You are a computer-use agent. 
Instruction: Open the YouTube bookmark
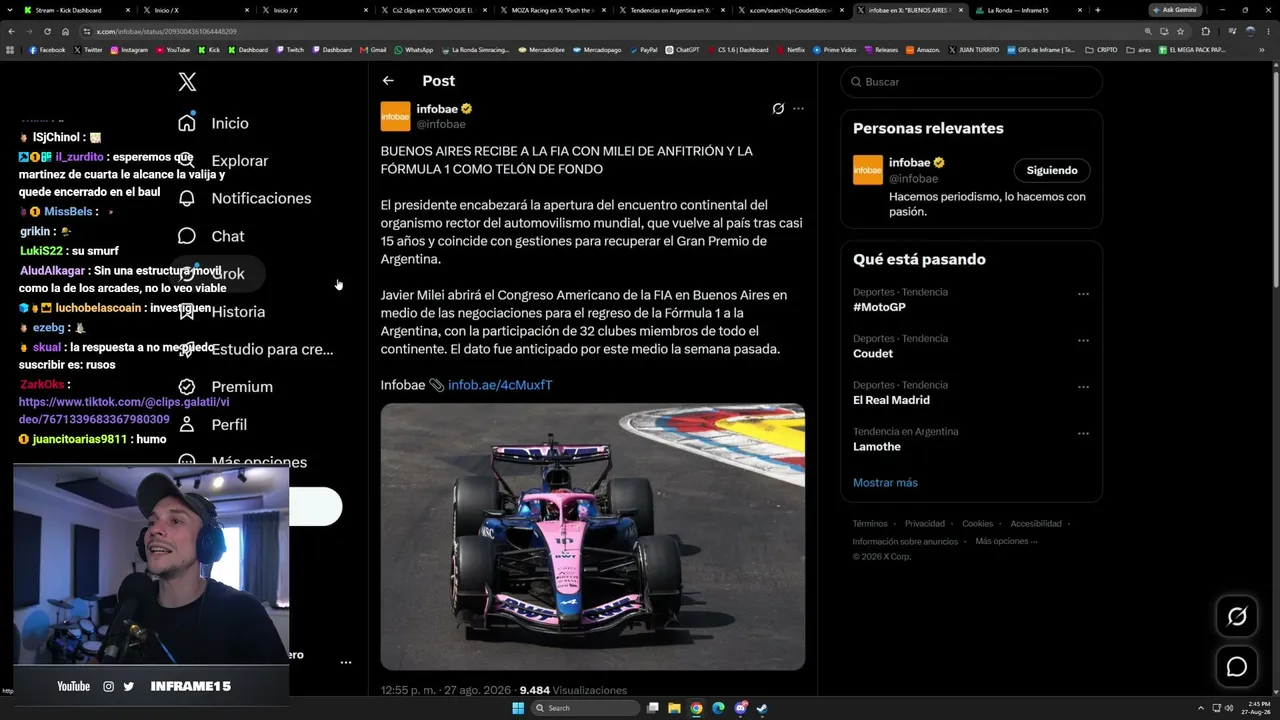[x=173, y=49]
